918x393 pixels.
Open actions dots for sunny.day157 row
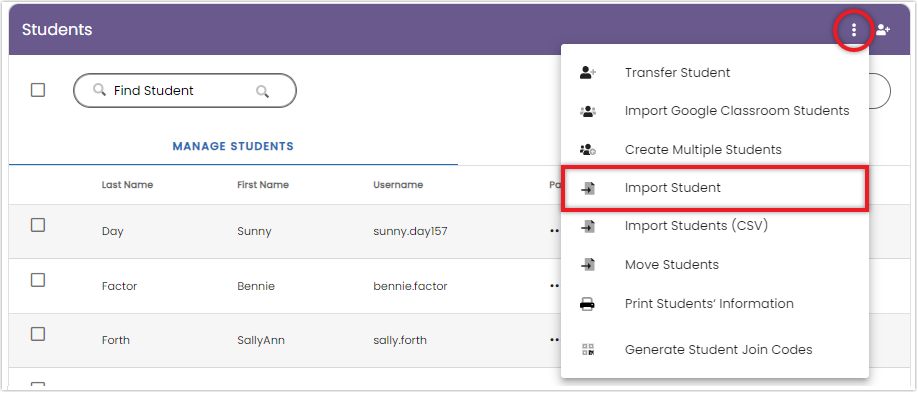coord(554,231)
